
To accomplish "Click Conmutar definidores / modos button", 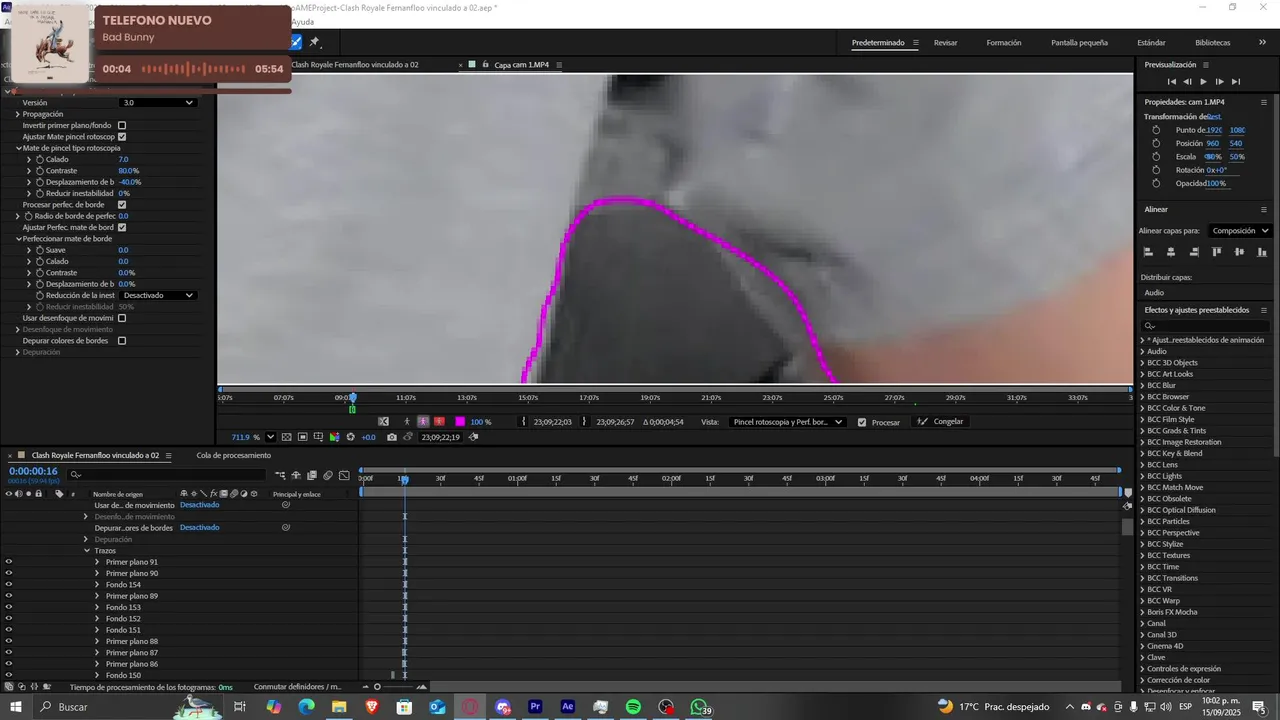I will [298, 687].
